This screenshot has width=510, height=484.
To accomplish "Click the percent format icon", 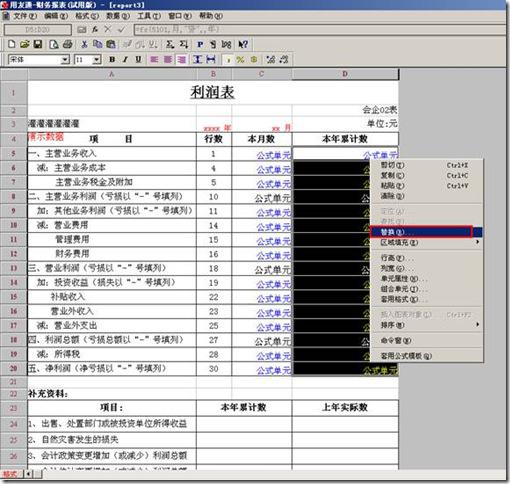I will (240, 59).
